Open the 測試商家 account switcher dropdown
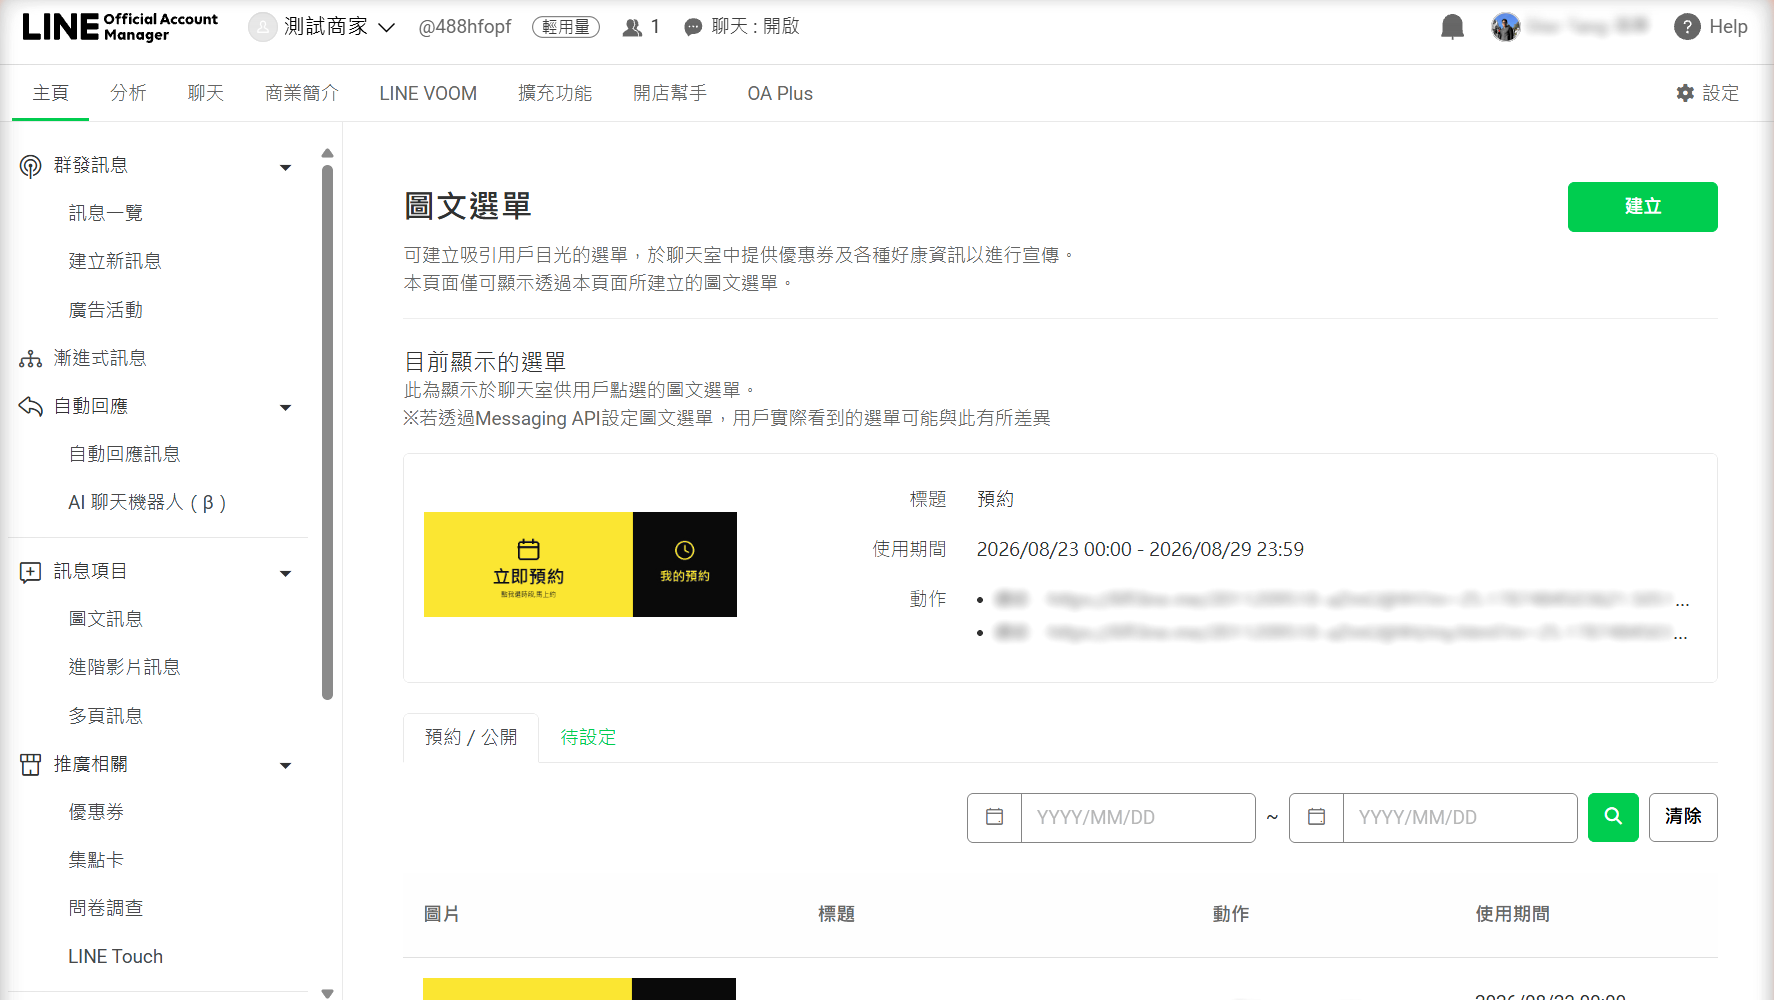 [x=386, y=27]
